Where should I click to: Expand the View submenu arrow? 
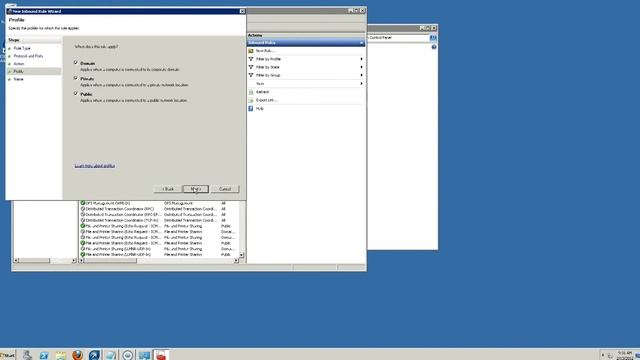(361, 84)
